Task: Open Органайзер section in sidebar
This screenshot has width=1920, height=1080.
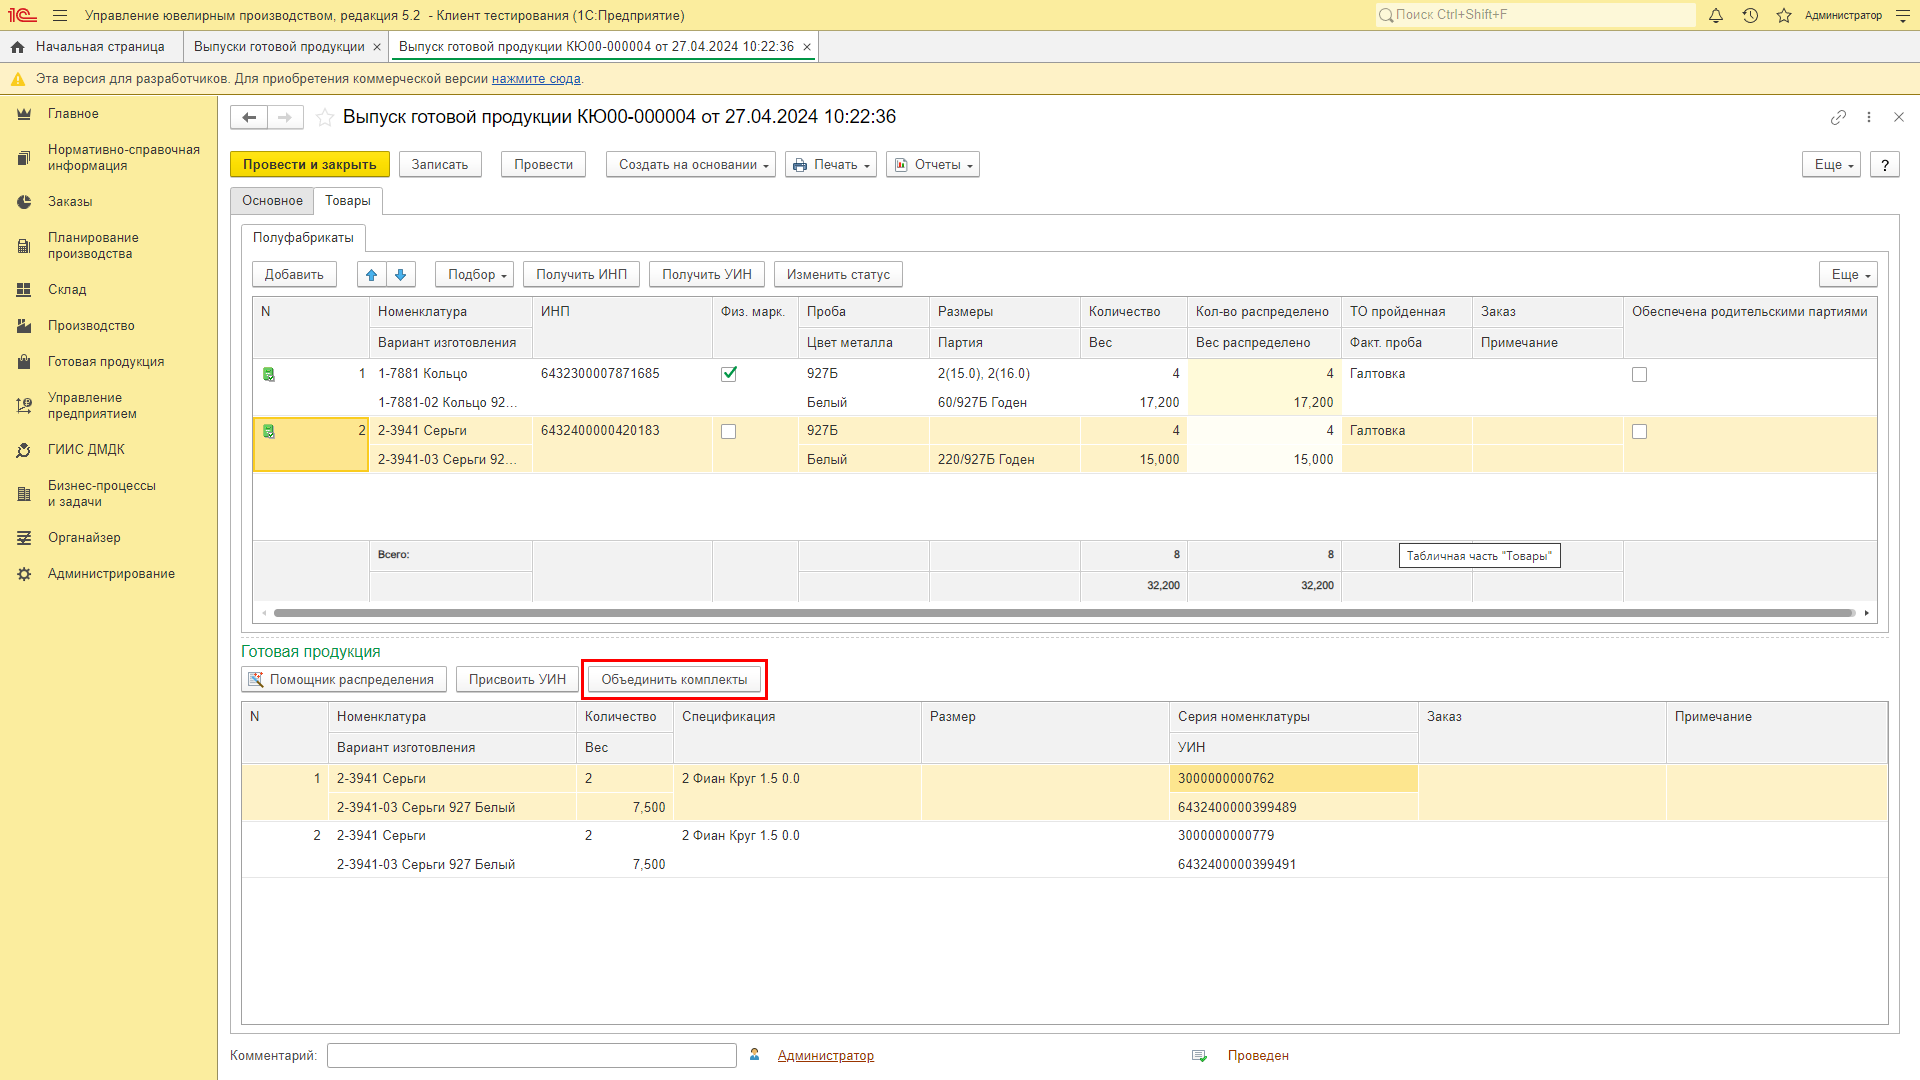Action: click(x=84, y=538)
